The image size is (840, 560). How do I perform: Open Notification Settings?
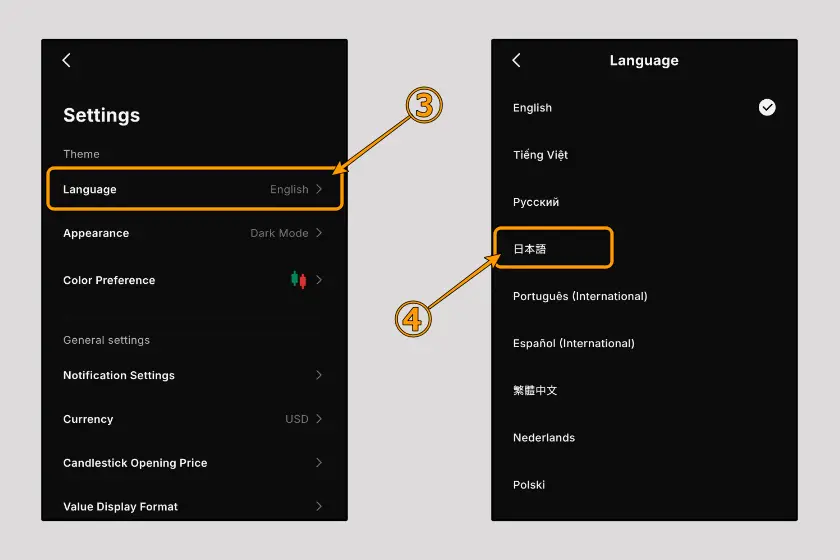coord(194,375)
